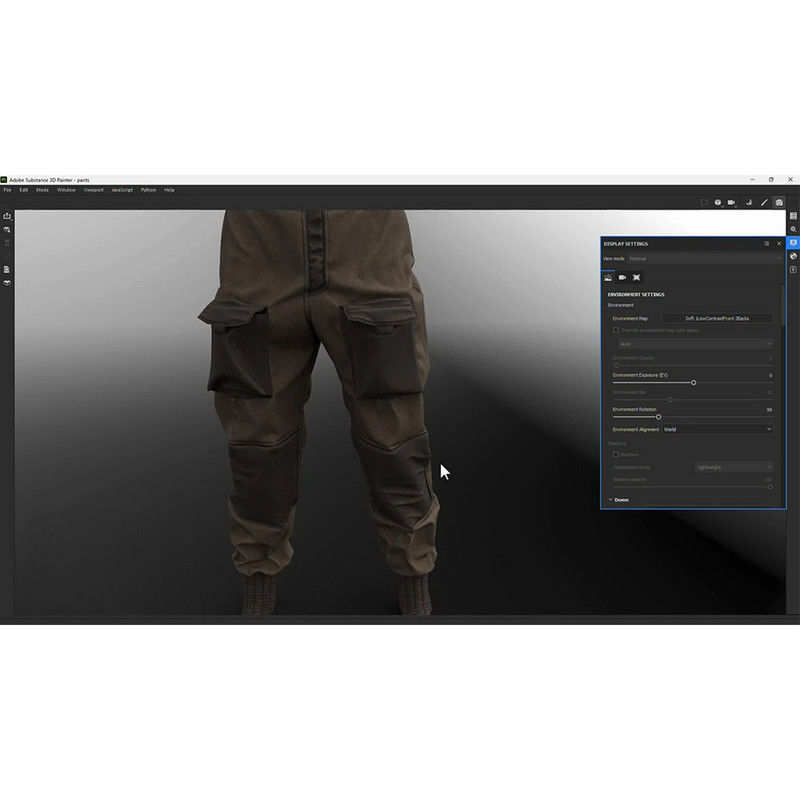Open the camera settings tab icon
This screenshot has height=800, width=800.
622,277
